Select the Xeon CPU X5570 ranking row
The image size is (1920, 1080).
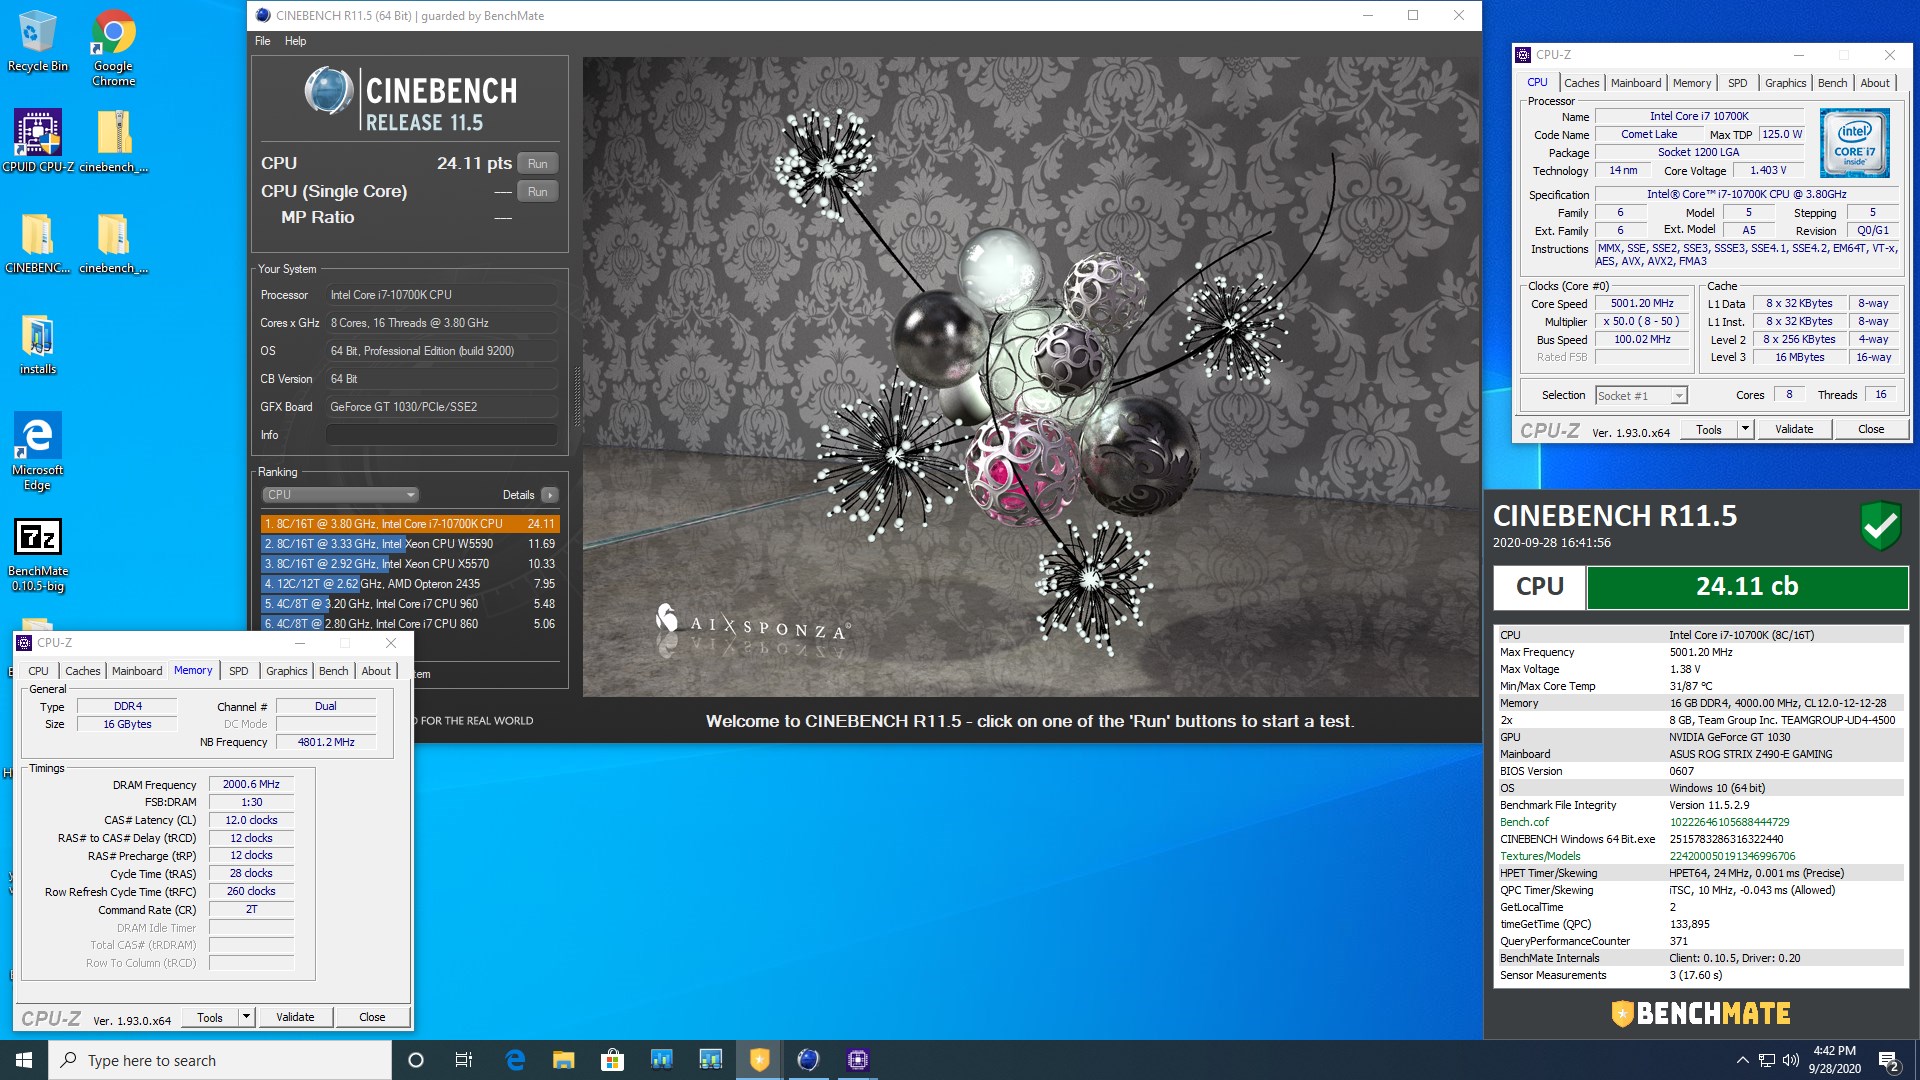(x=410, y=564)
